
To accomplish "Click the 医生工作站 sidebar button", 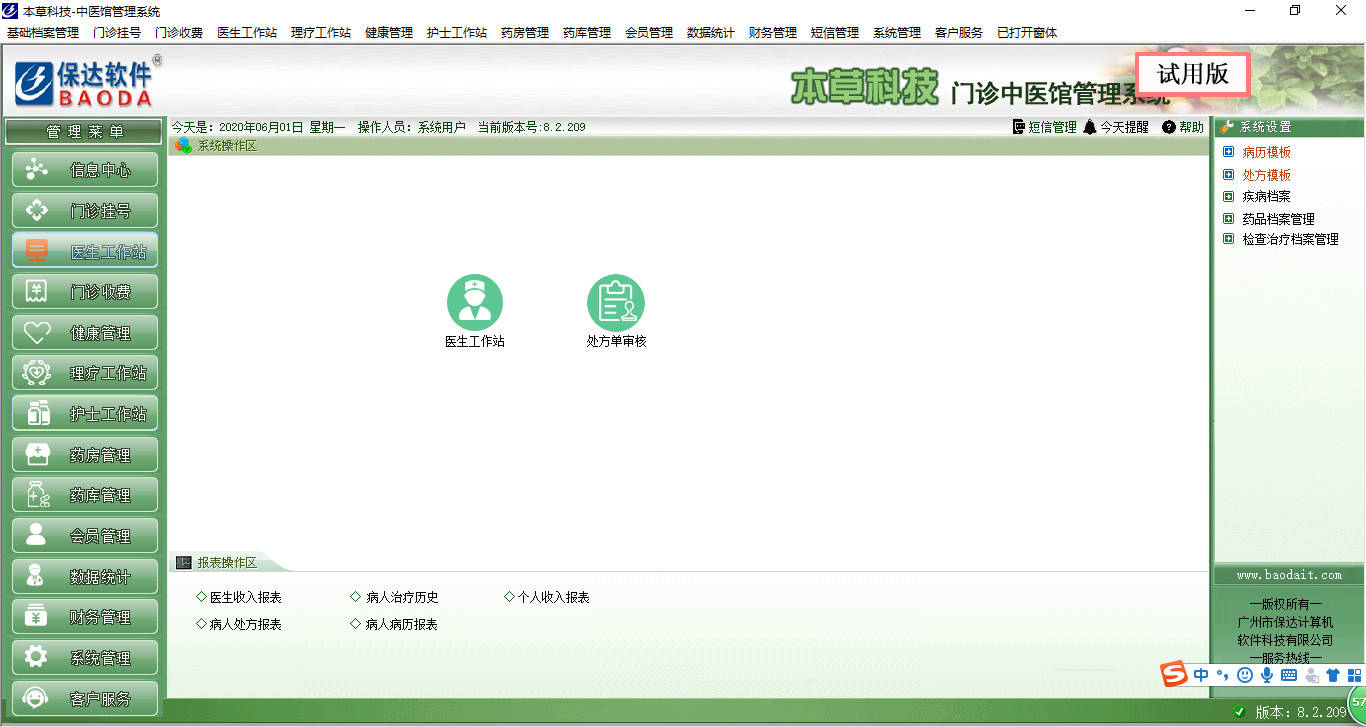I will tap(85, 251).
